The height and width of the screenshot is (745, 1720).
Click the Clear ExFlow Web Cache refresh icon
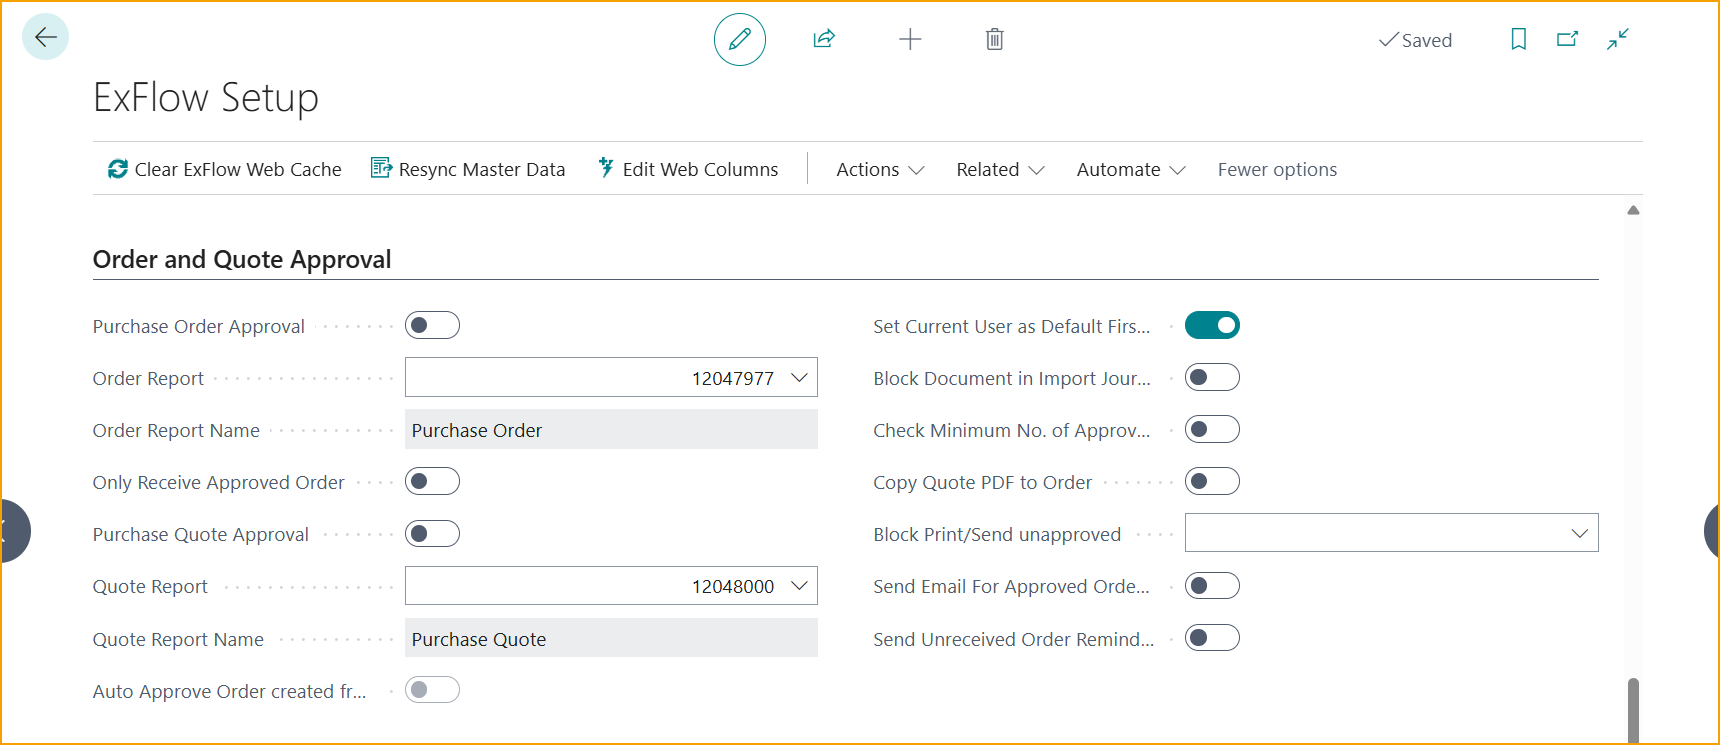coord(118,169)
